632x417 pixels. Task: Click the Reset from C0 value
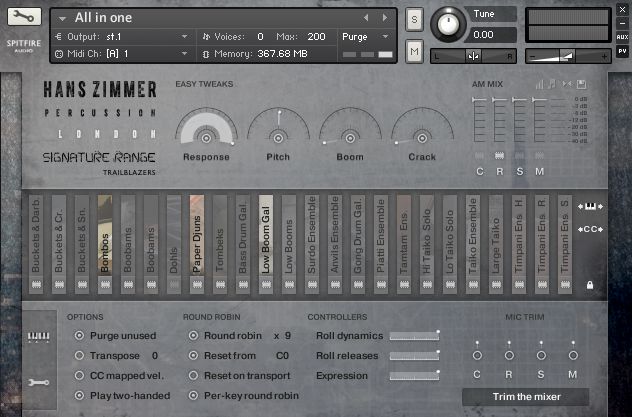point(282,356)
